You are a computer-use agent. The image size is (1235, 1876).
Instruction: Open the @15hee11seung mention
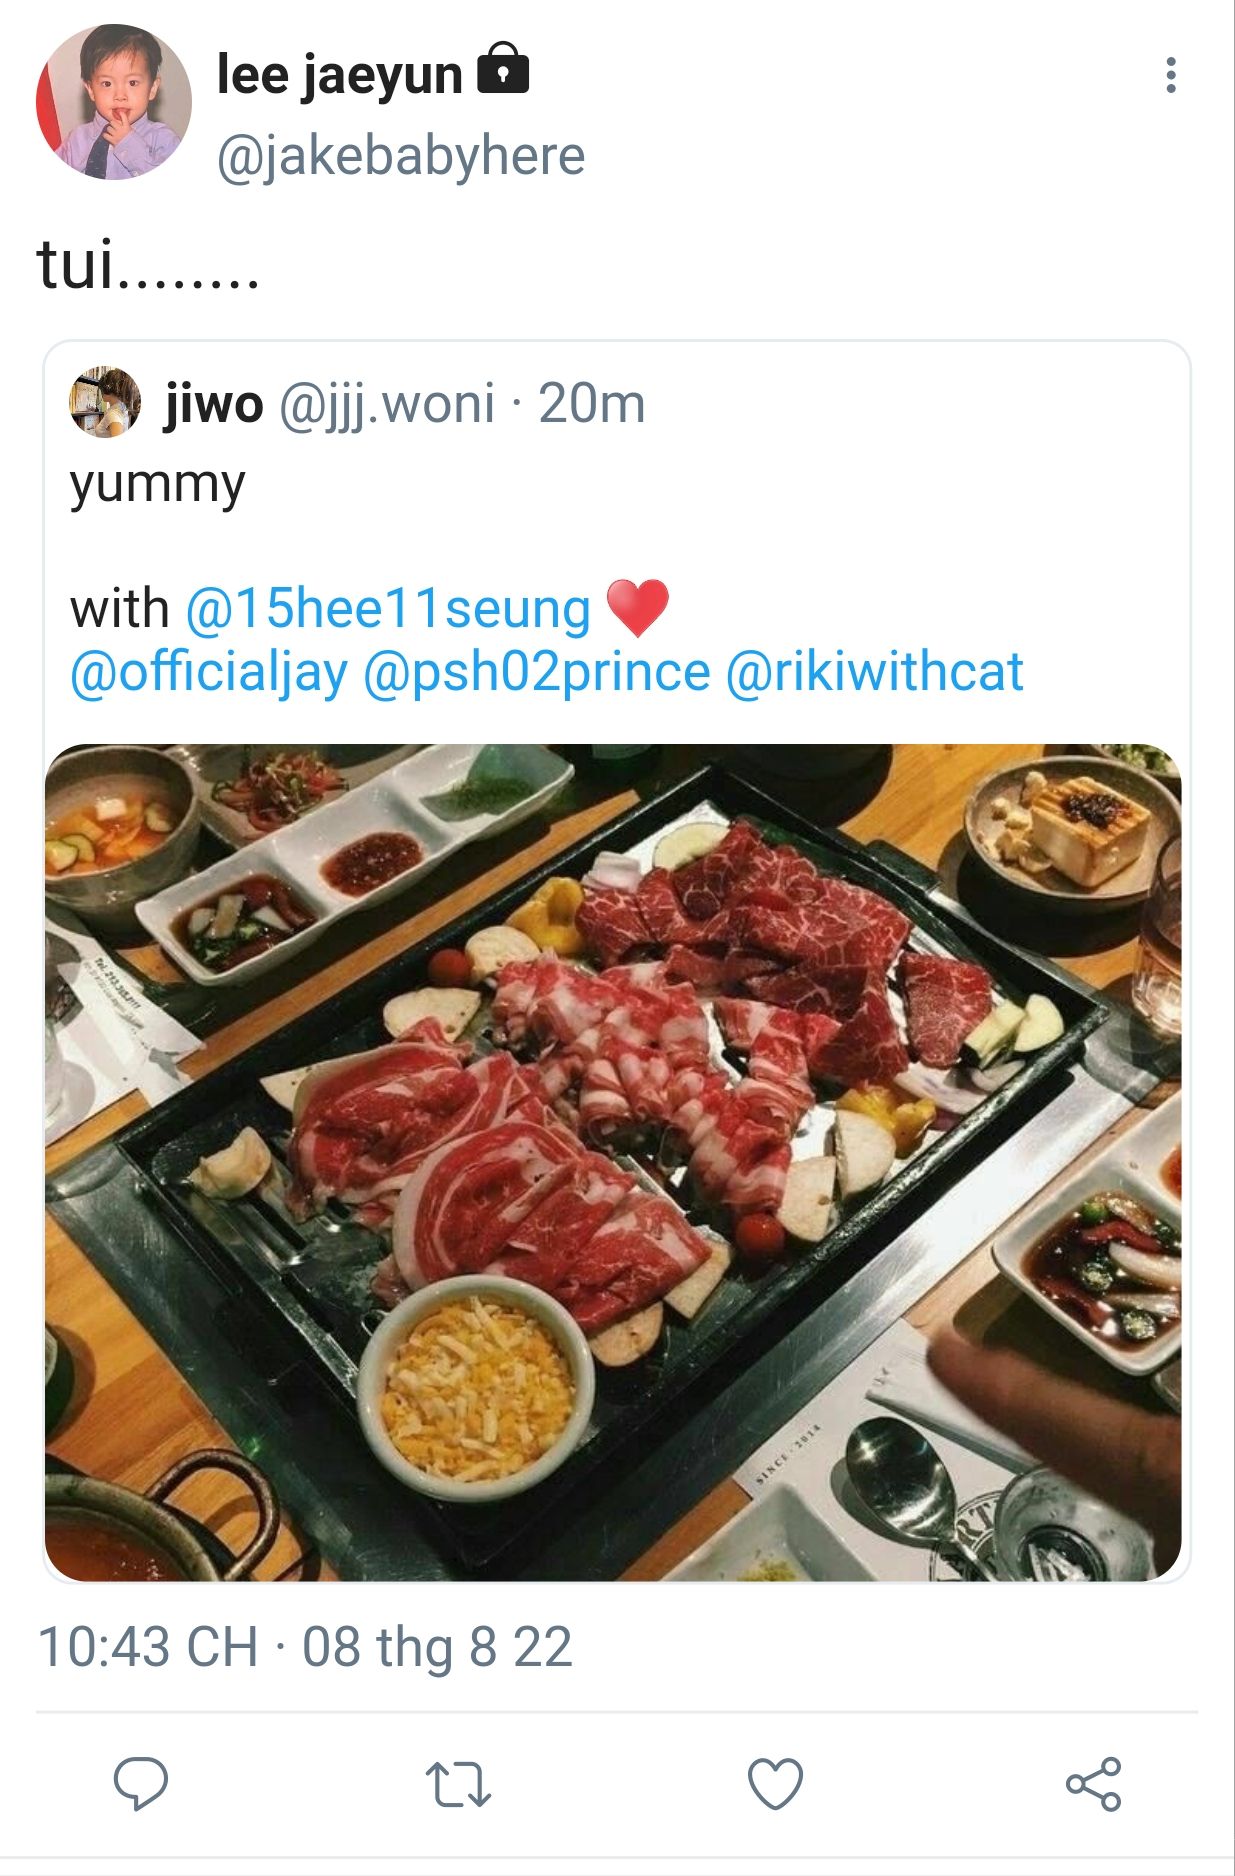pyautogui.click(x=388, y=609)
